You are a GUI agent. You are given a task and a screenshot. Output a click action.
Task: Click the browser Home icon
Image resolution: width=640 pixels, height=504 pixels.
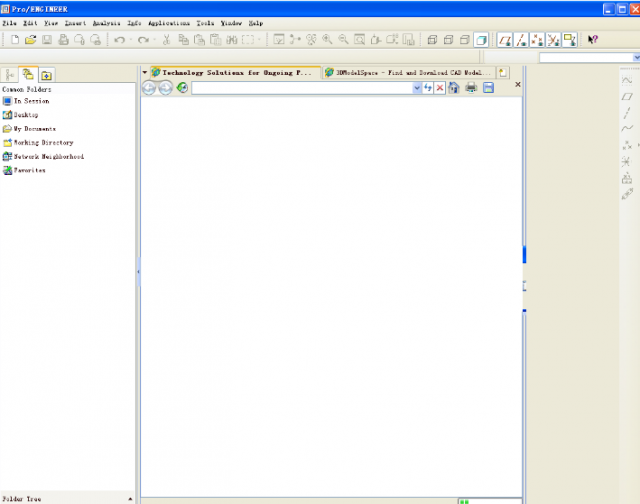(454, 88)
